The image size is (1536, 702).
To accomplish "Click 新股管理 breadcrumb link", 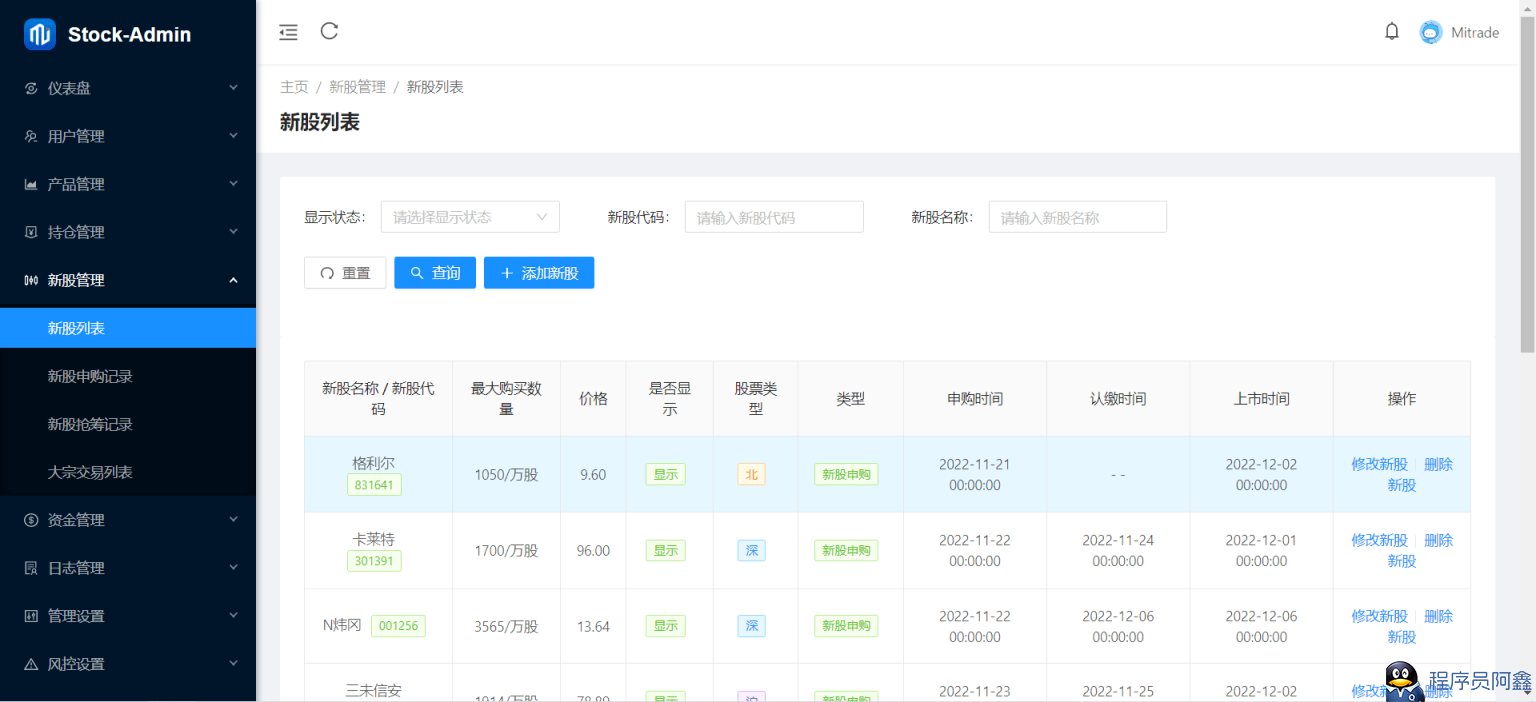I will pos(357,87).
